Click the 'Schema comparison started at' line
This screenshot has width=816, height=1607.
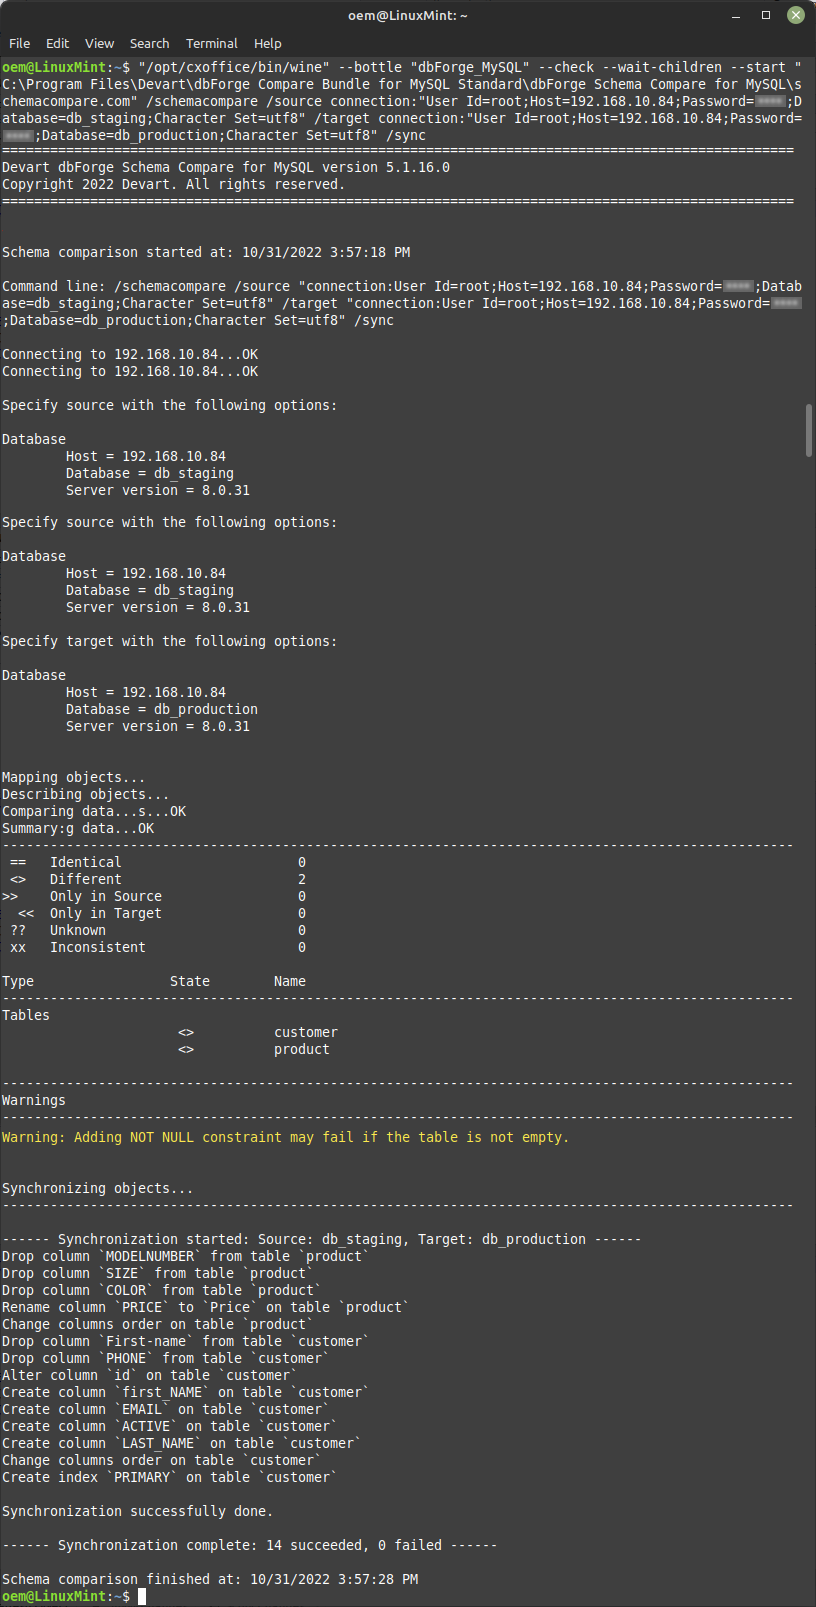(x=206, y=252)
